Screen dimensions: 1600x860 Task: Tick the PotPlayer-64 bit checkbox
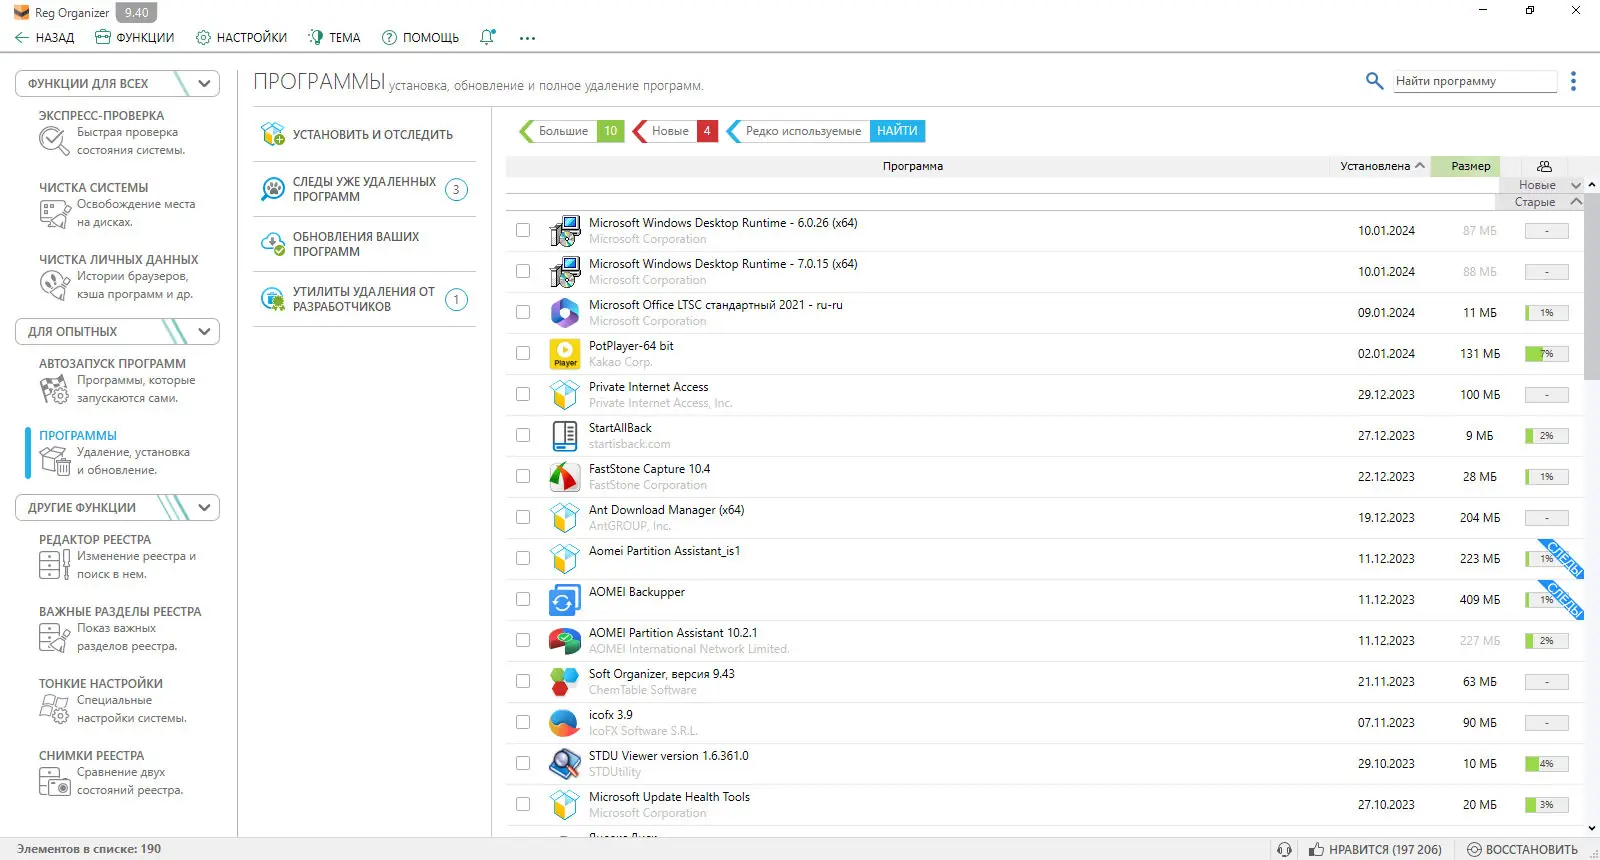click(523, 354)
